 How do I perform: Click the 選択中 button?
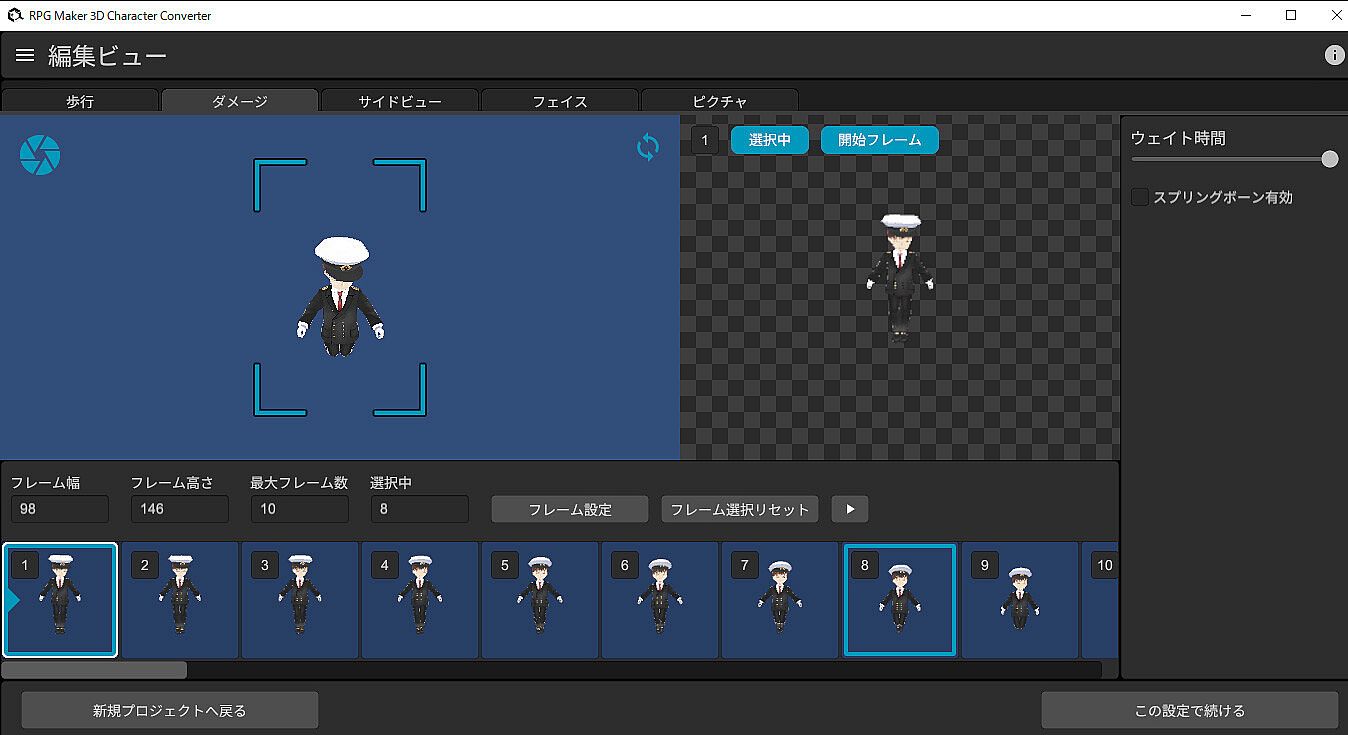click(769, 140)
